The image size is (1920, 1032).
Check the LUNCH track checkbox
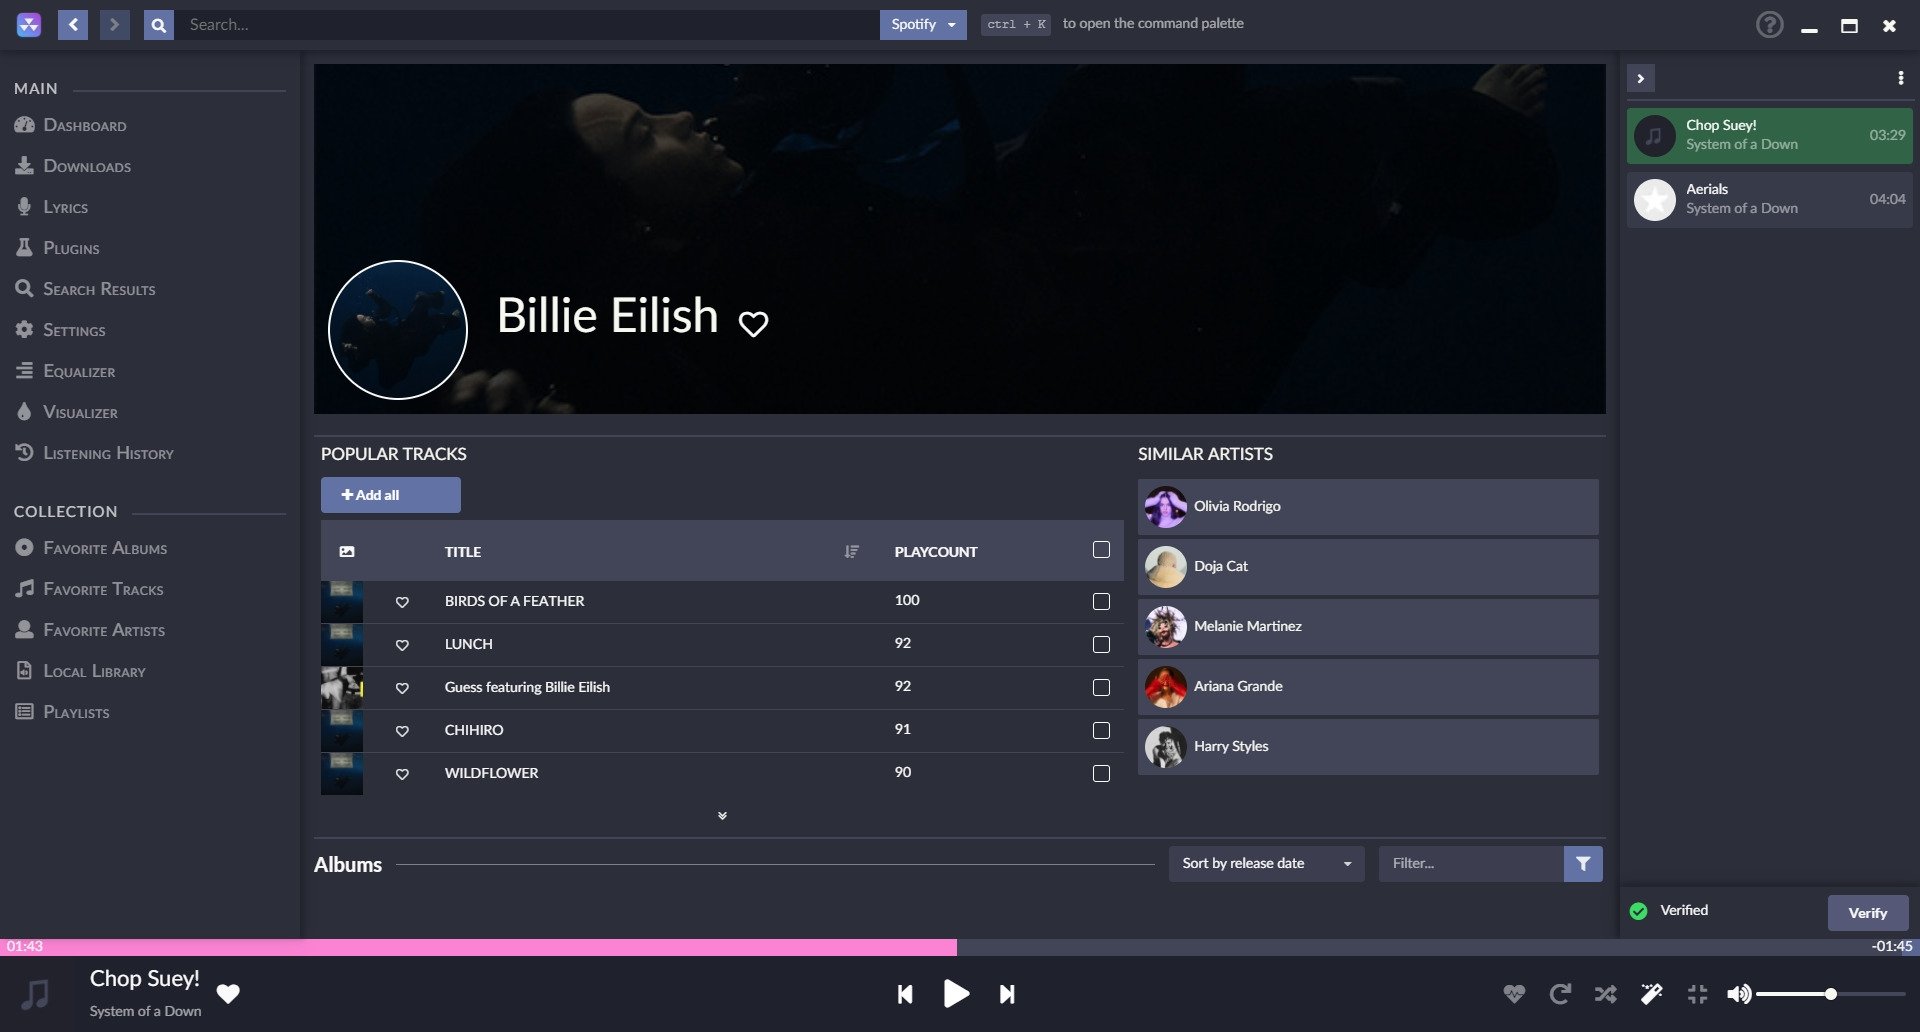click(1101, 645)
